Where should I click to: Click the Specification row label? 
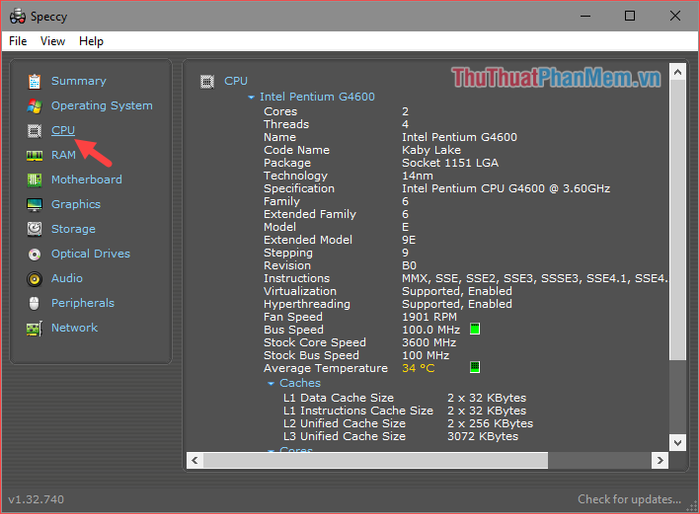(x=299, y=189)
